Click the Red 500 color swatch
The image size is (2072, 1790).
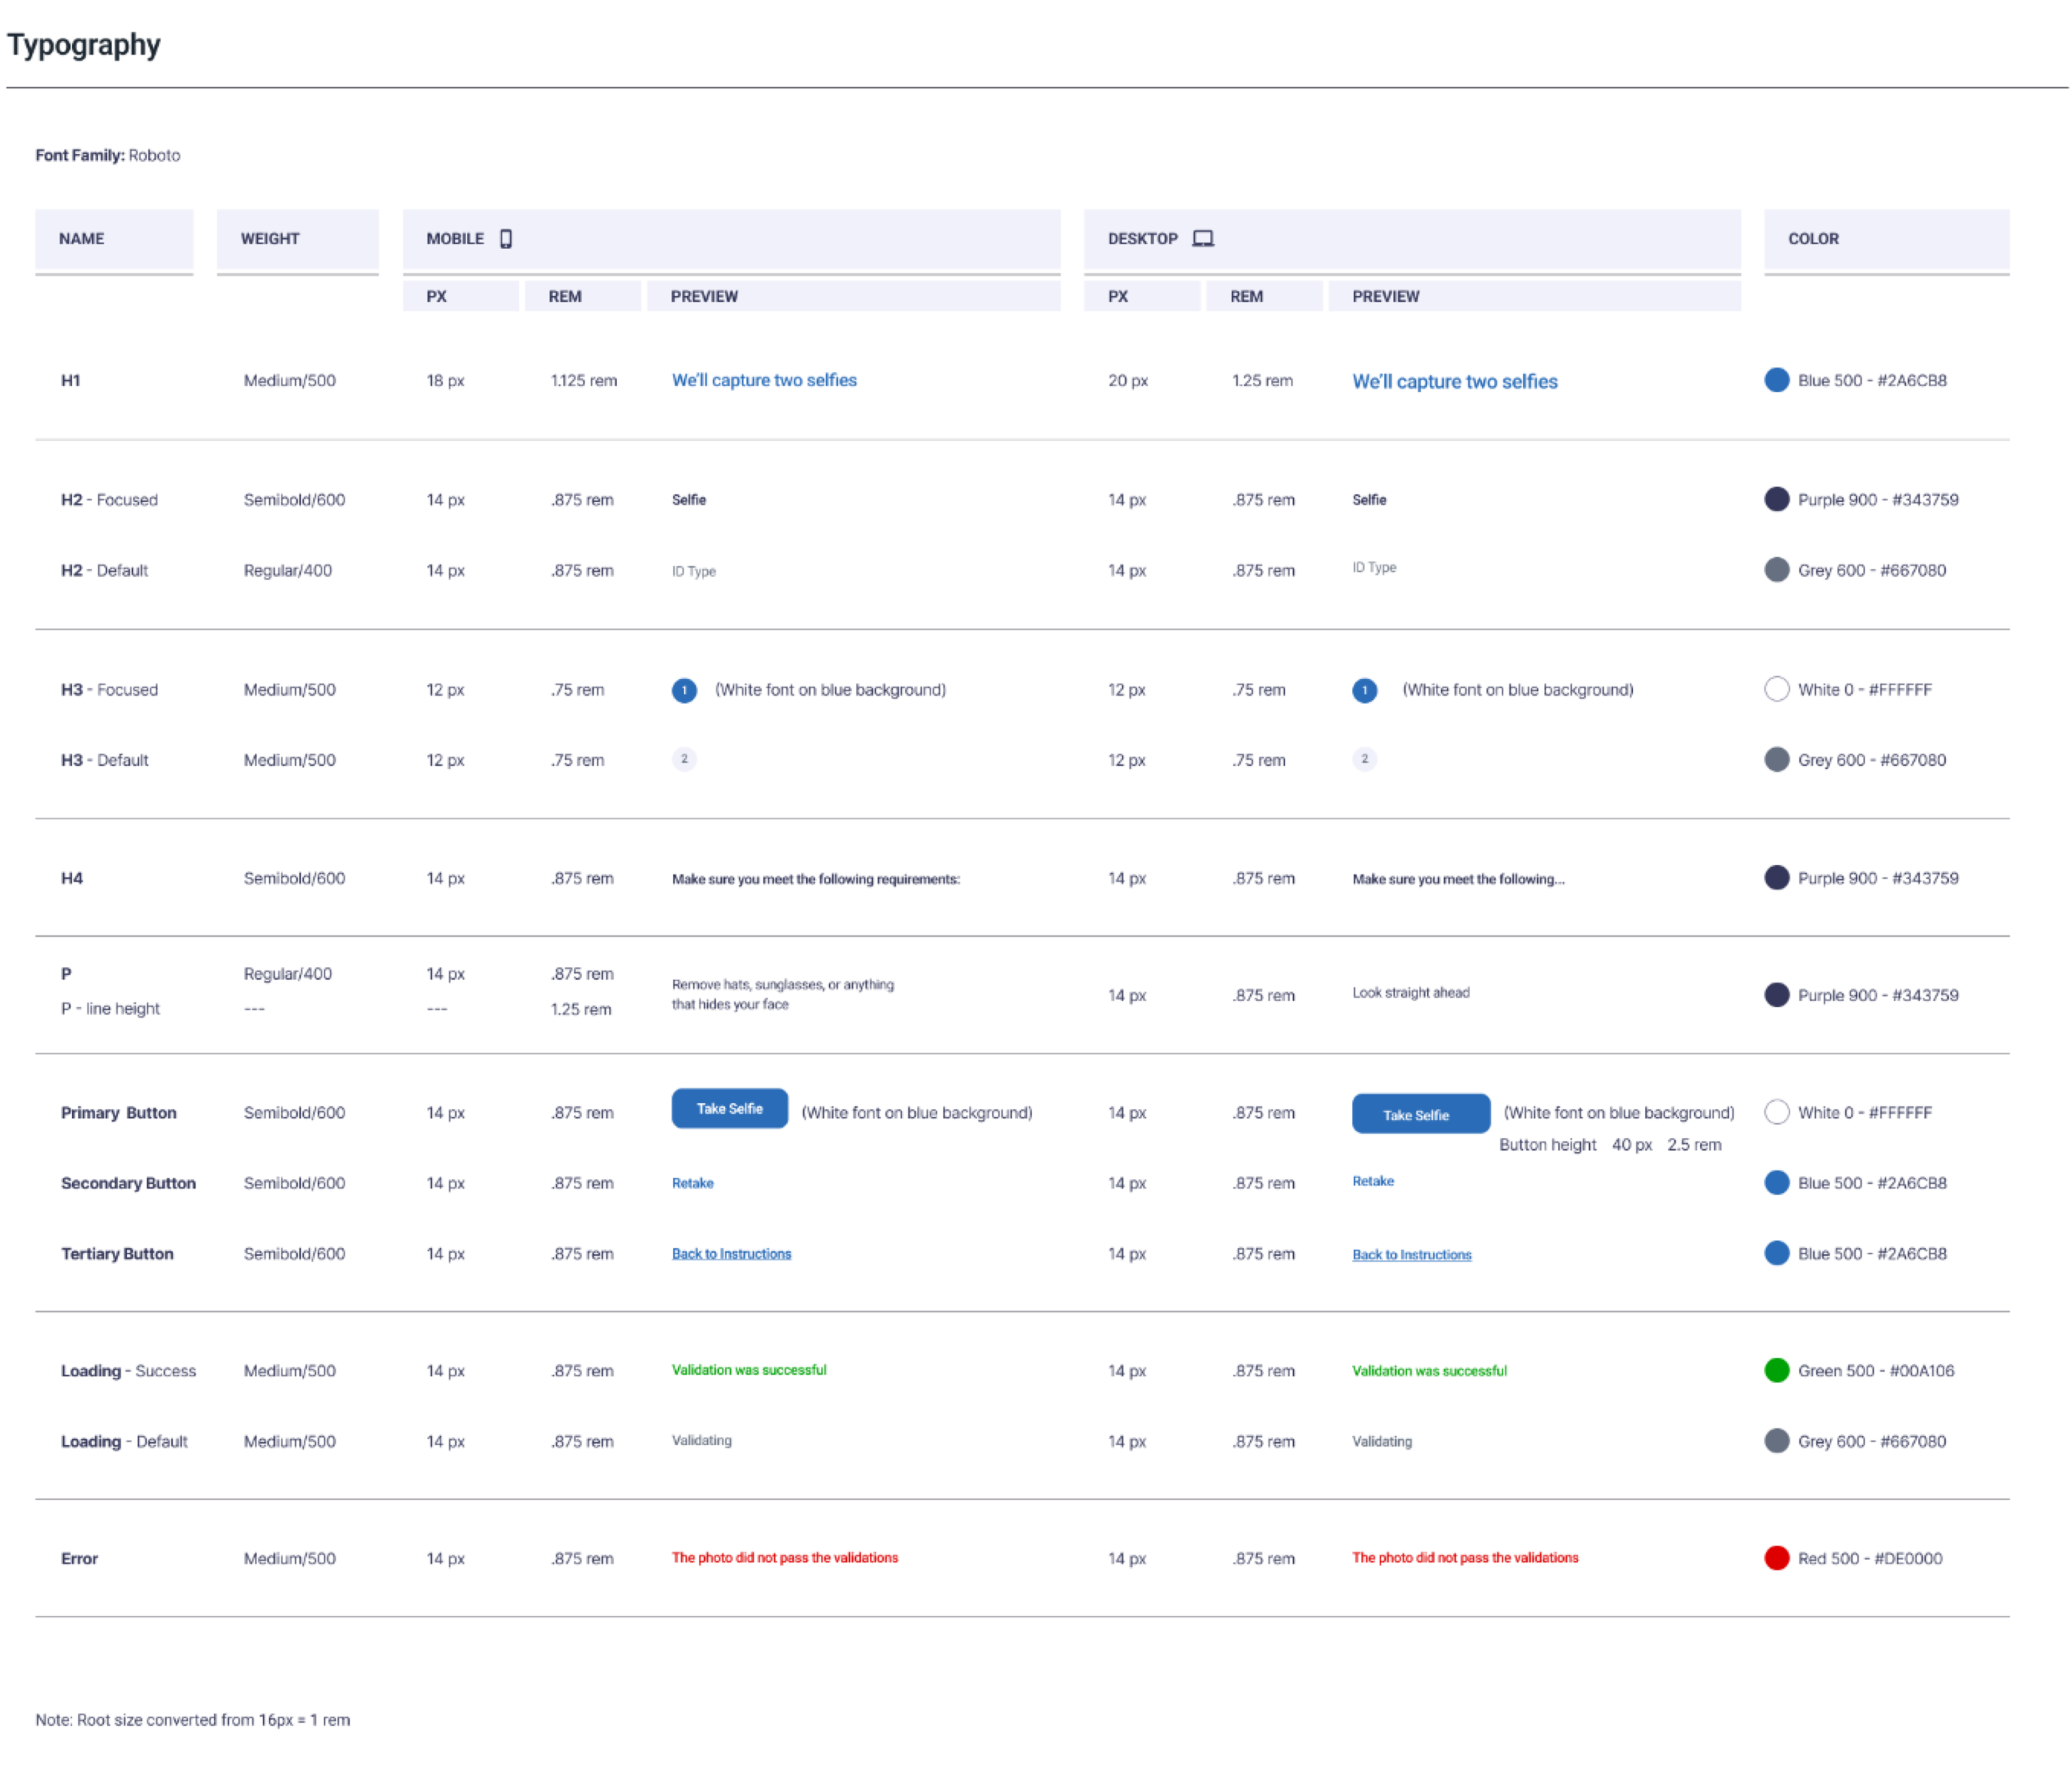click(1776, 1558)
